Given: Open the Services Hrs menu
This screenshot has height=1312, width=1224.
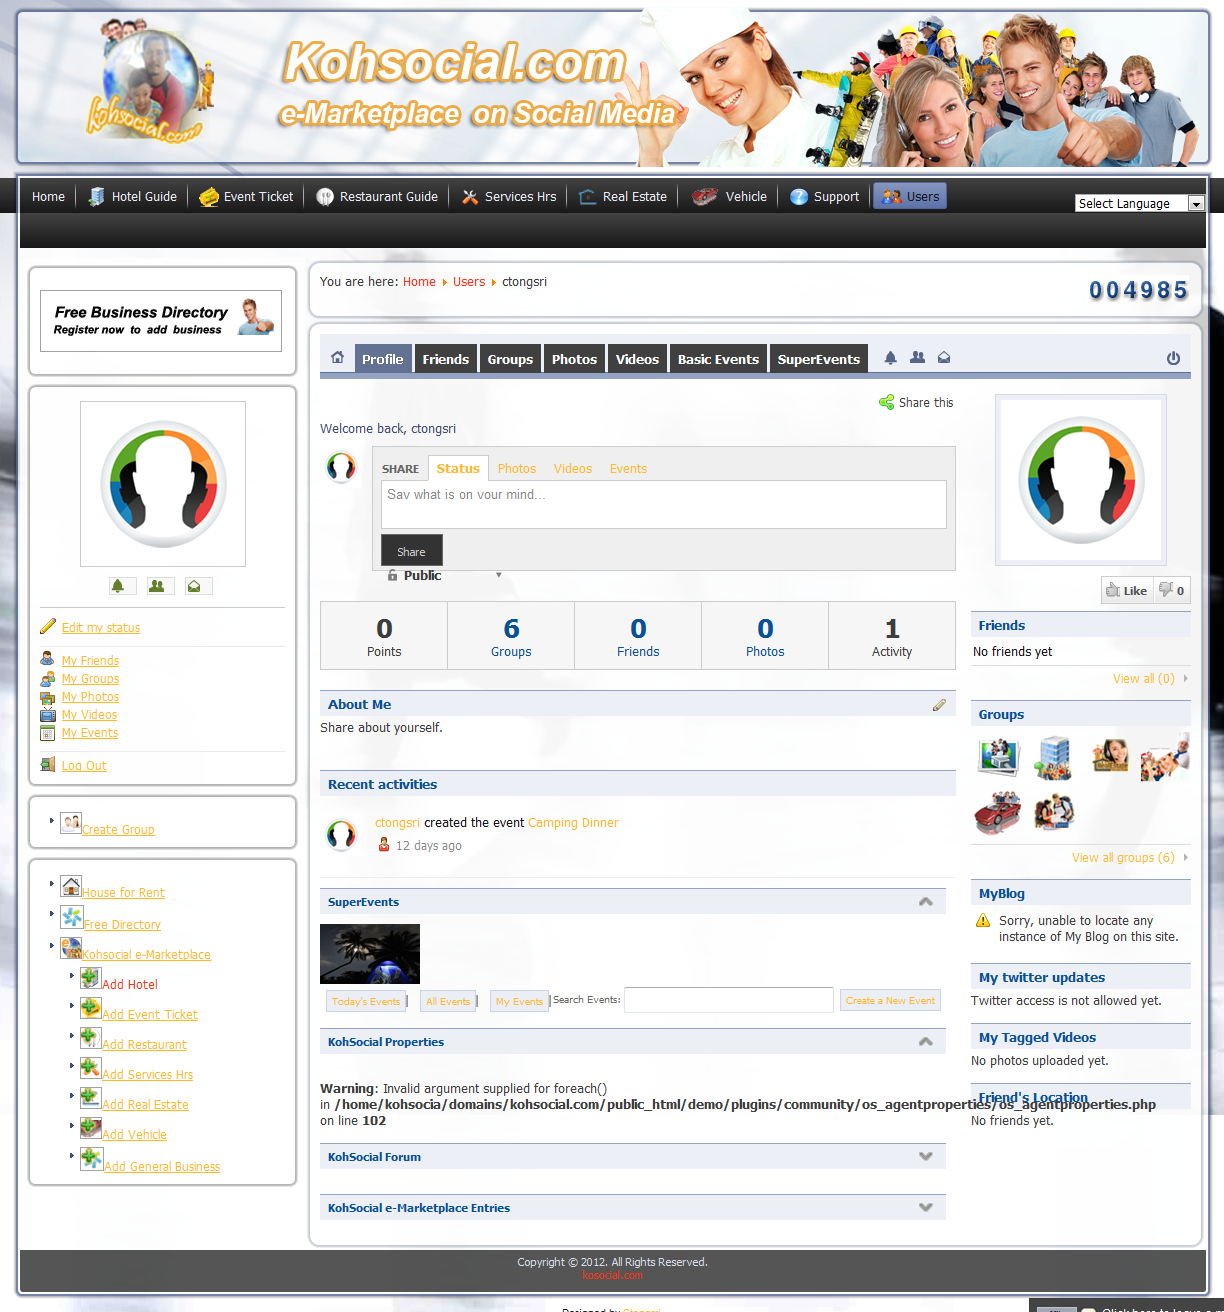Looking at the screenshot, I should click(509, 197).
